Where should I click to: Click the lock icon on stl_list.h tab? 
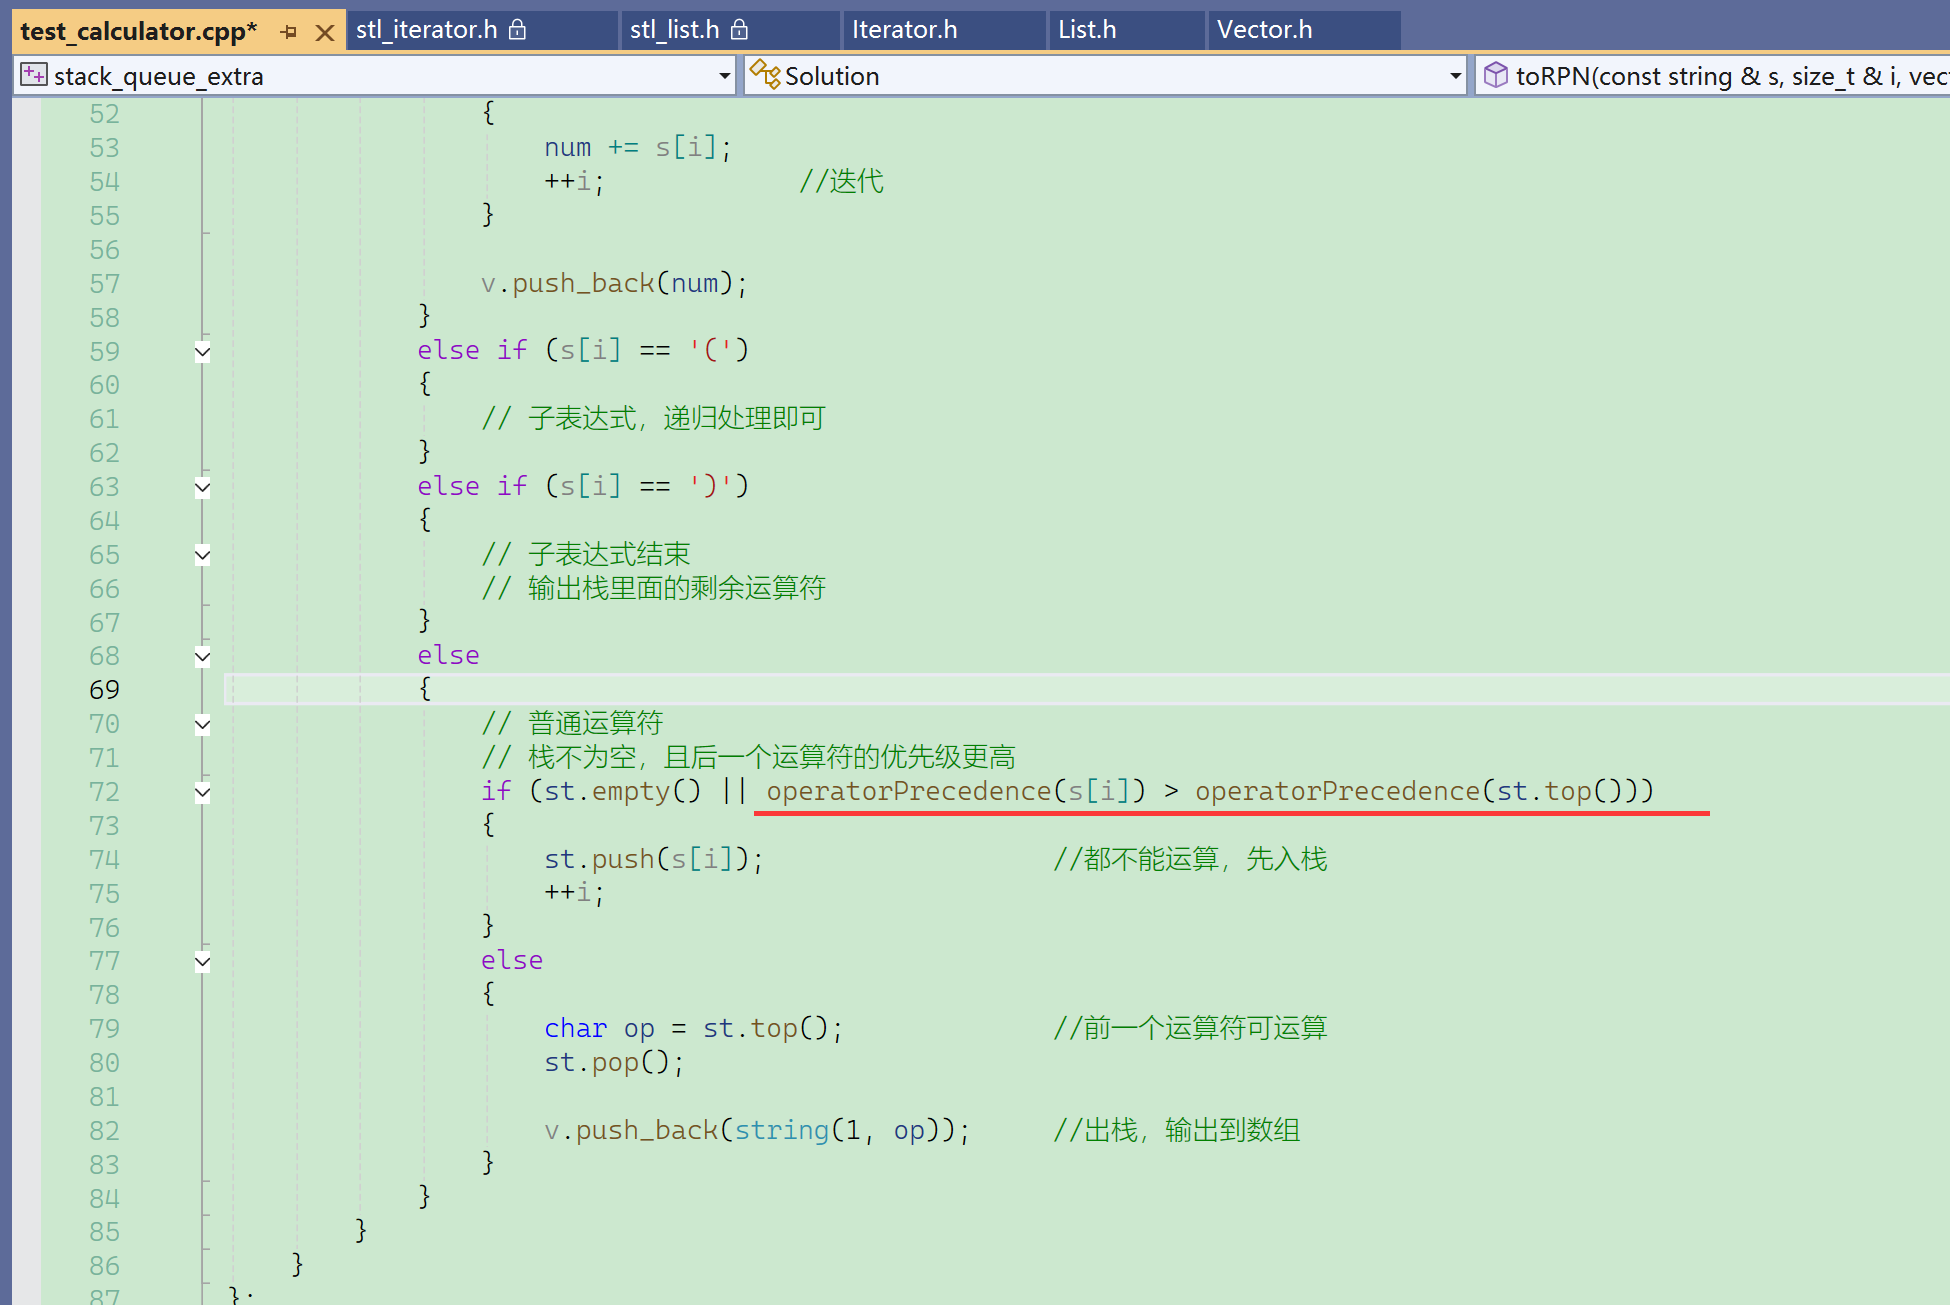tap(739, 30)
